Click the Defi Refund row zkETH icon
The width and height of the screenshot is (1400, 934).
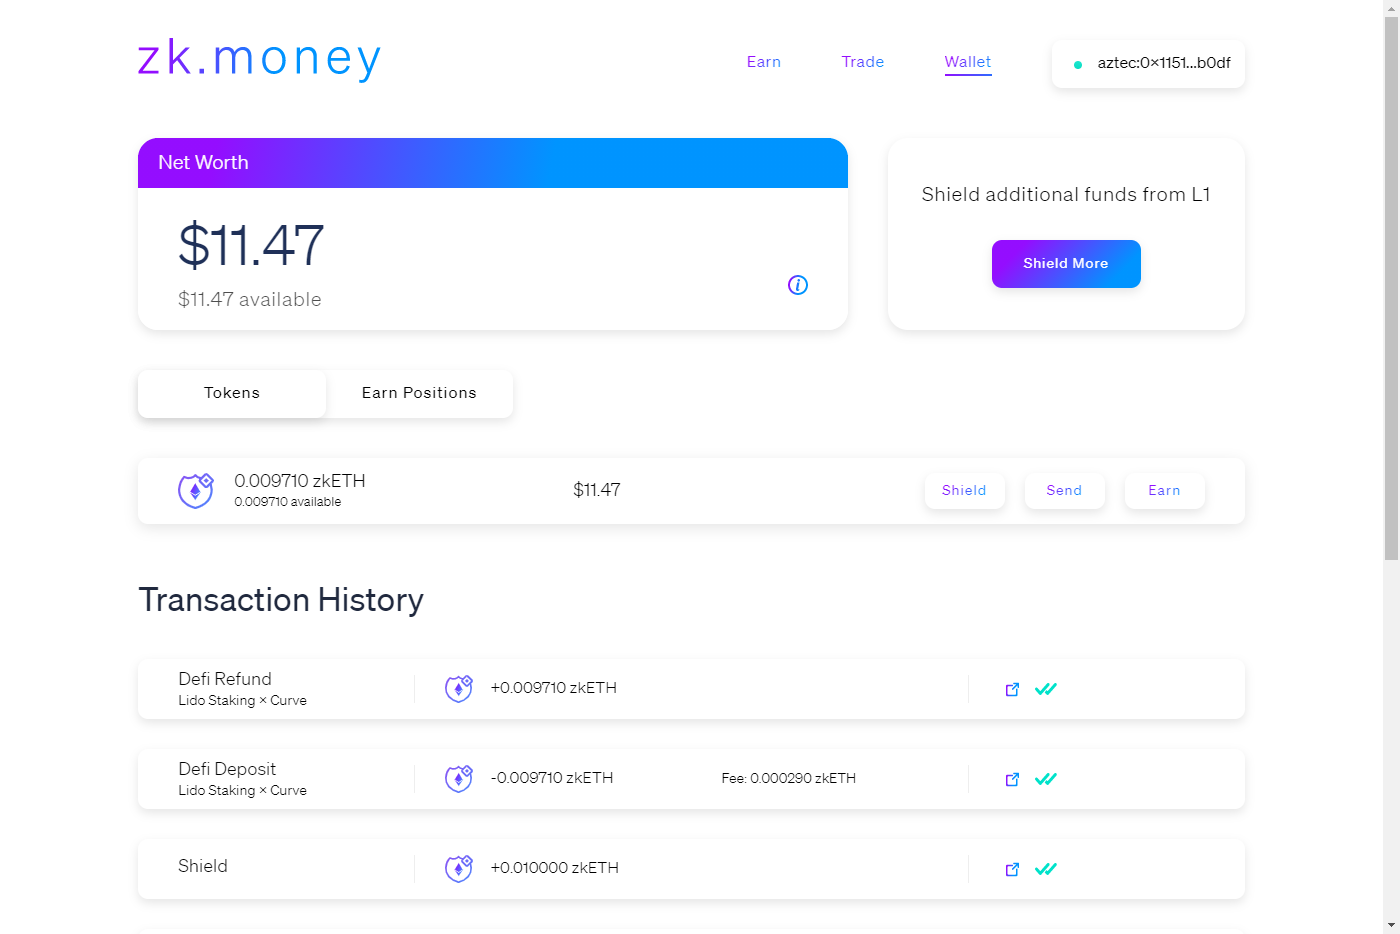coord(459,689)
